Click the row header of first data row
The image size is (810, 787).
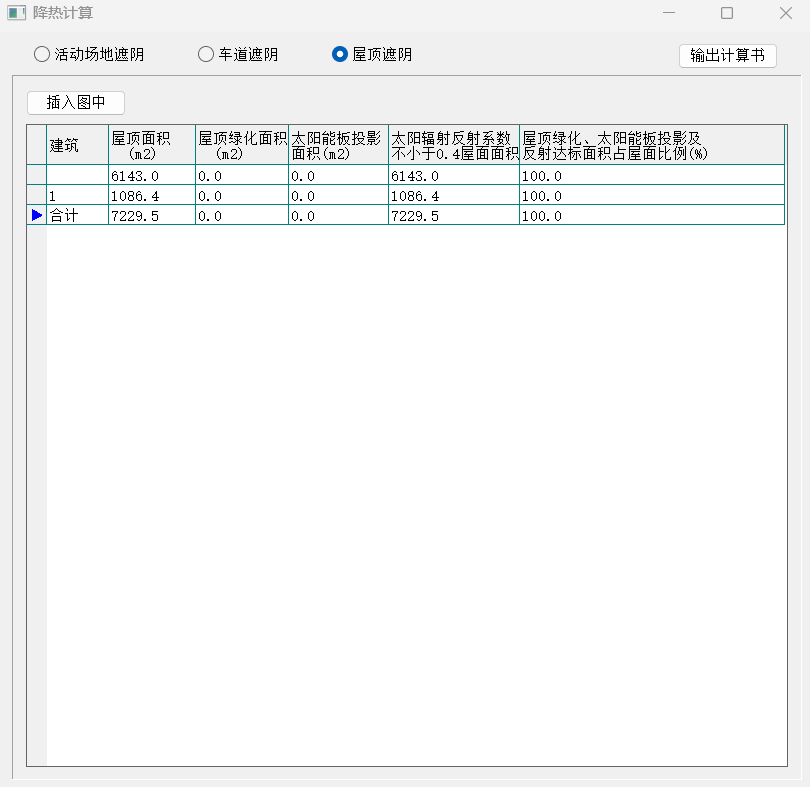(x=37, y=176)
